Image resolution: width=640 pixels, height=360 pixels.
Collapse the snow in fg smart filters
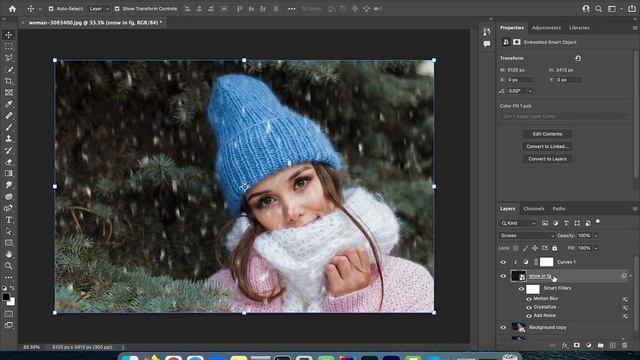(x=631, y=276)
